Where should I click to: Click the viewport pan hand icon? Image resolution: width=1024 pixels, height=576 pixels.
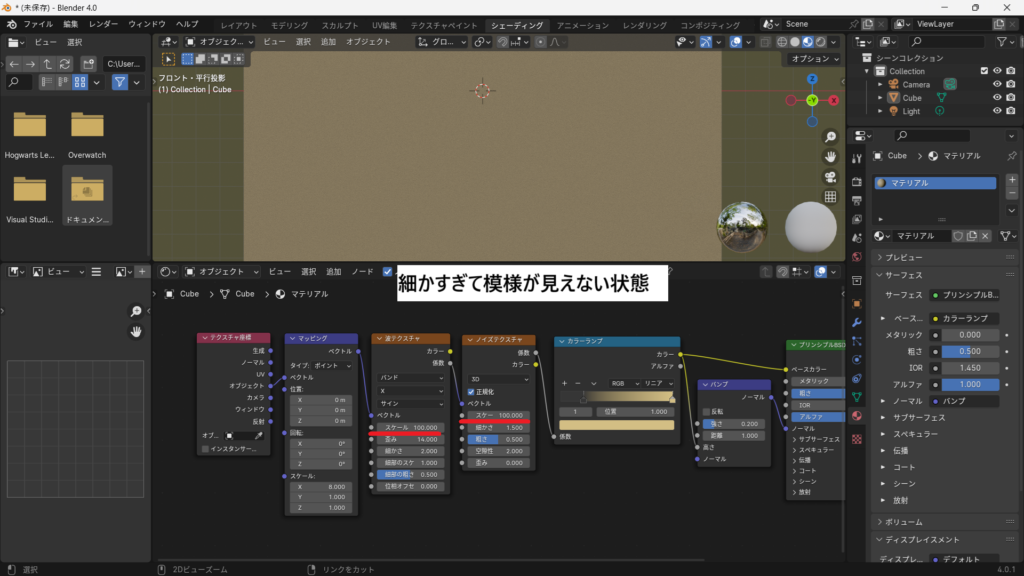pyautogui.click(x=830, y=157)
